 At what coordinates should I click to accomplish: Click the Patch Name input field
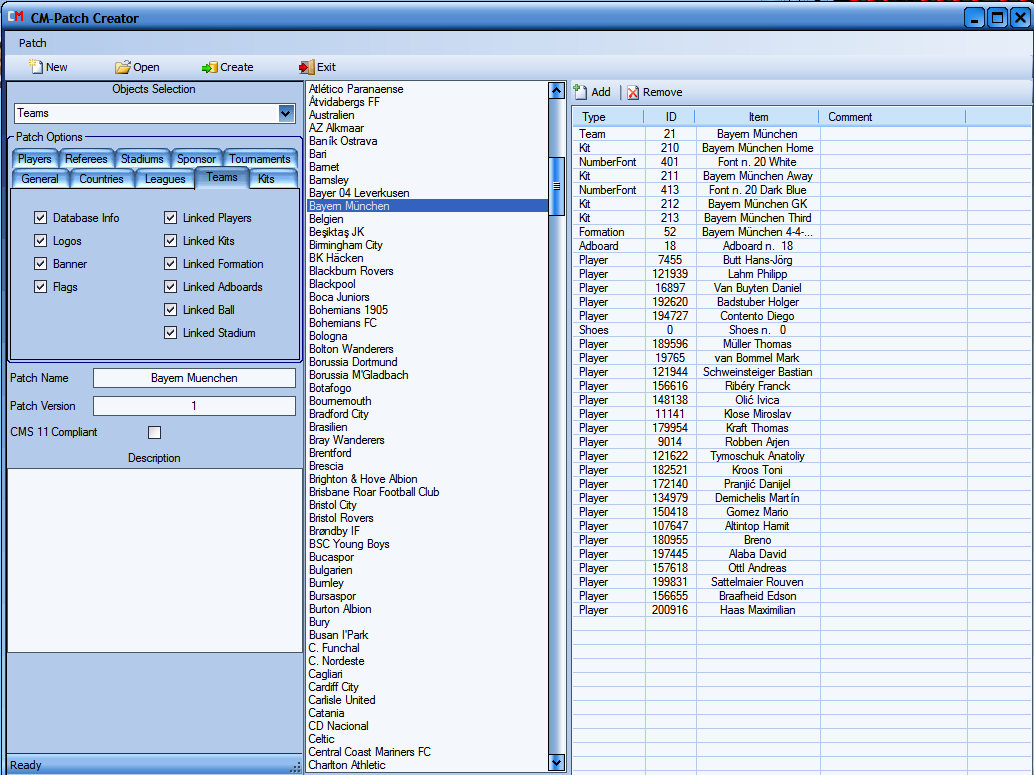[194, 378]
